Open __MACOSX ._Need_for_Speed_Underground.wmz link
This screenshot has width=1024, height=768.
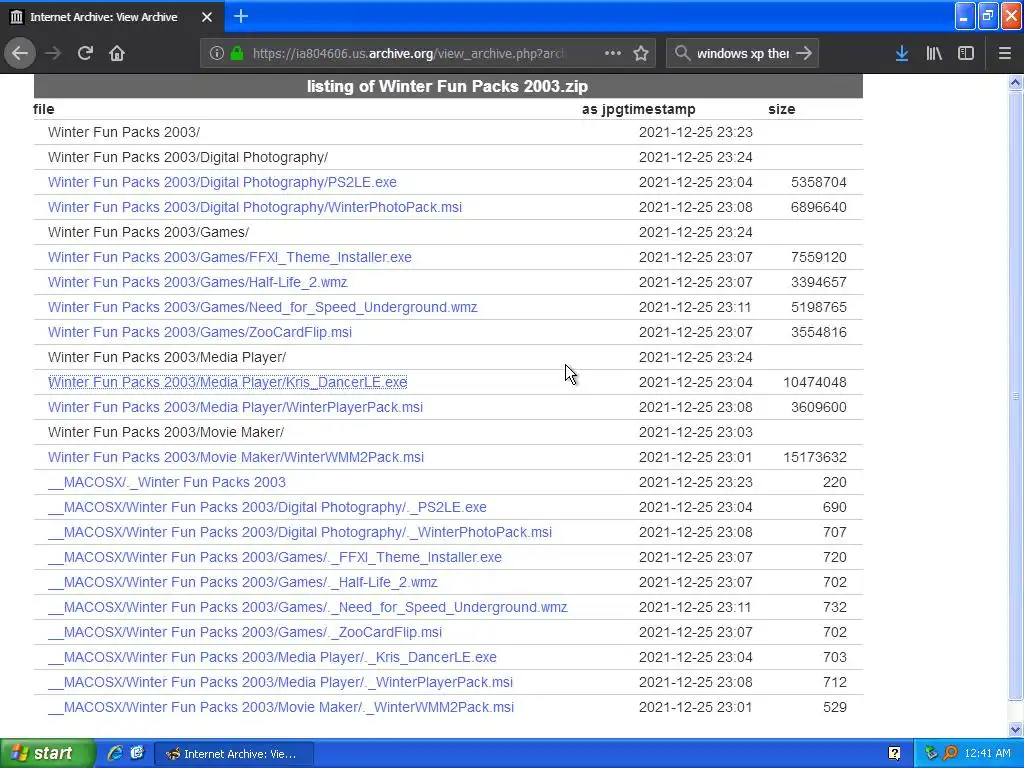(x=308, y=607)
